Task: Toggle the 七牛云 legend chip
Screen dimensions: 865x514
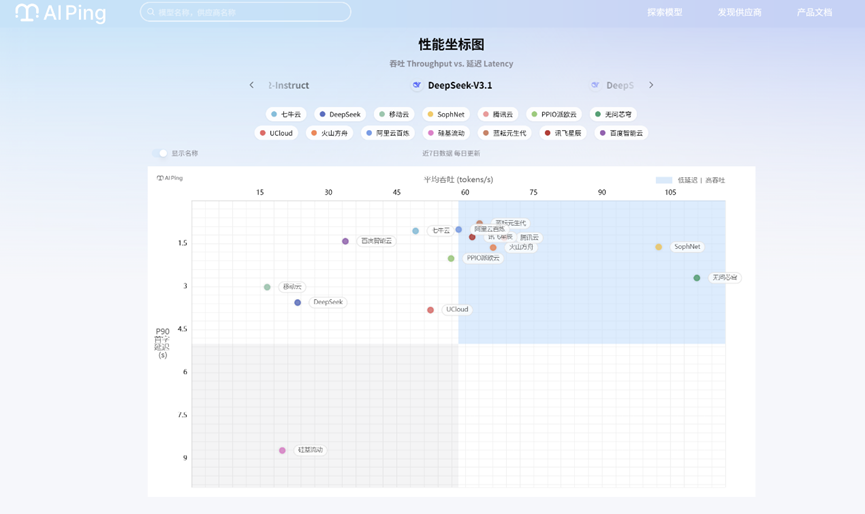Action: (286, 114)
